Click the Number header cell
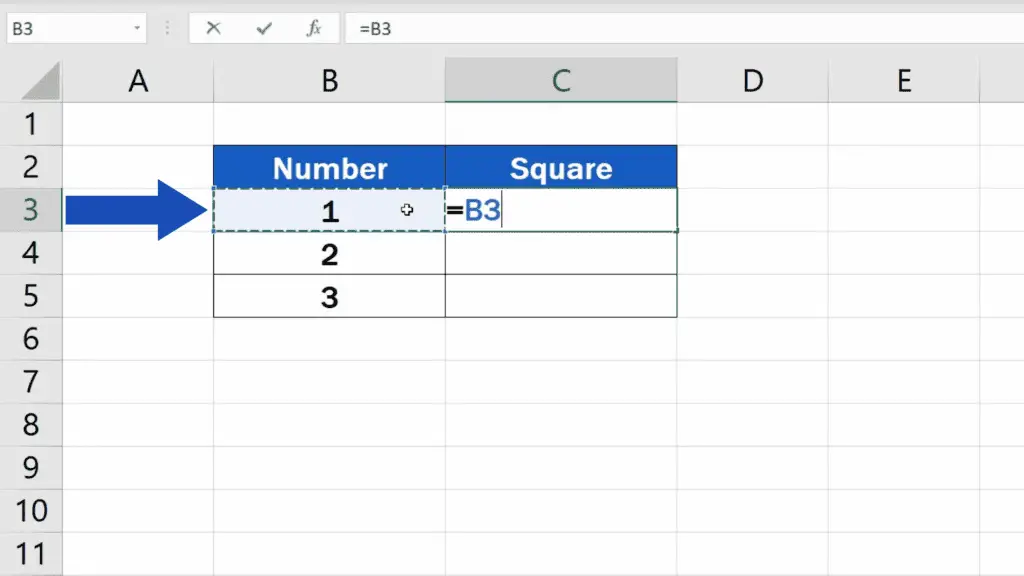The image size is (1024, 576). [329, 167]
